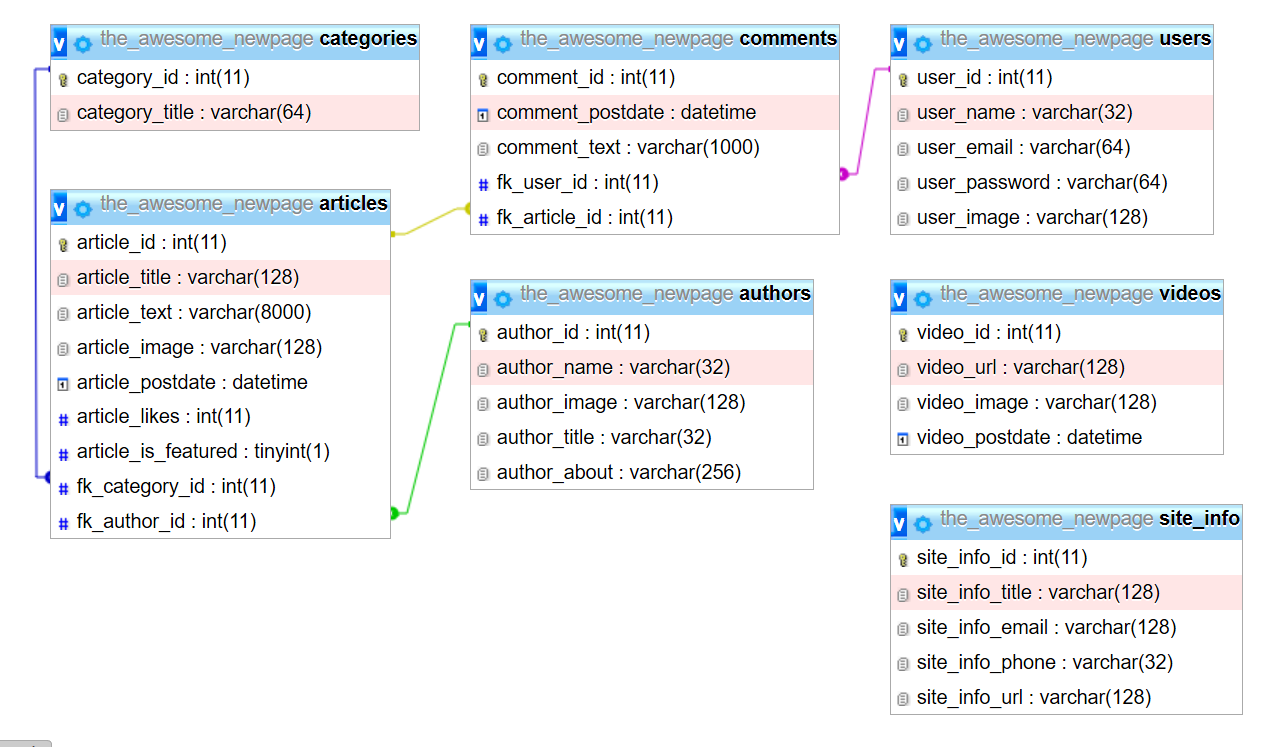Select the videos table title bar

[x=1057, y=297]
